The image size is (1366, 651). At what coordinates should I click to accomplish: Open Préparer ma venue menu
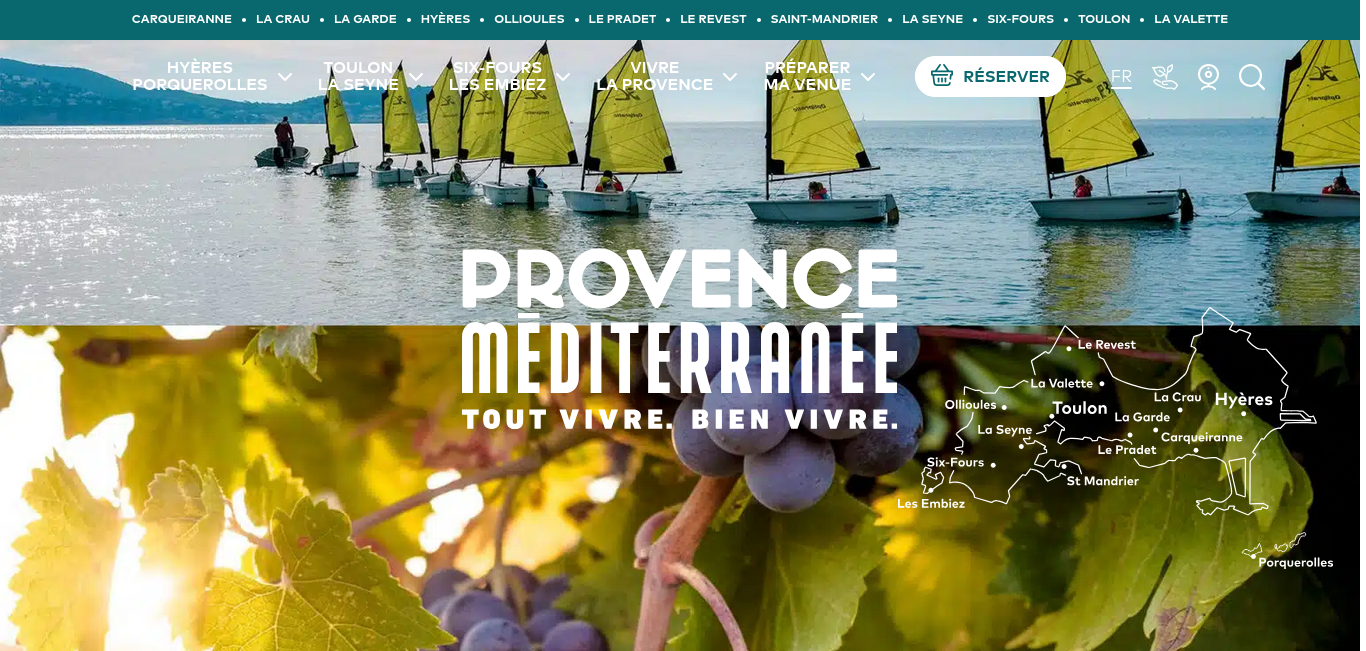[808, 77]
